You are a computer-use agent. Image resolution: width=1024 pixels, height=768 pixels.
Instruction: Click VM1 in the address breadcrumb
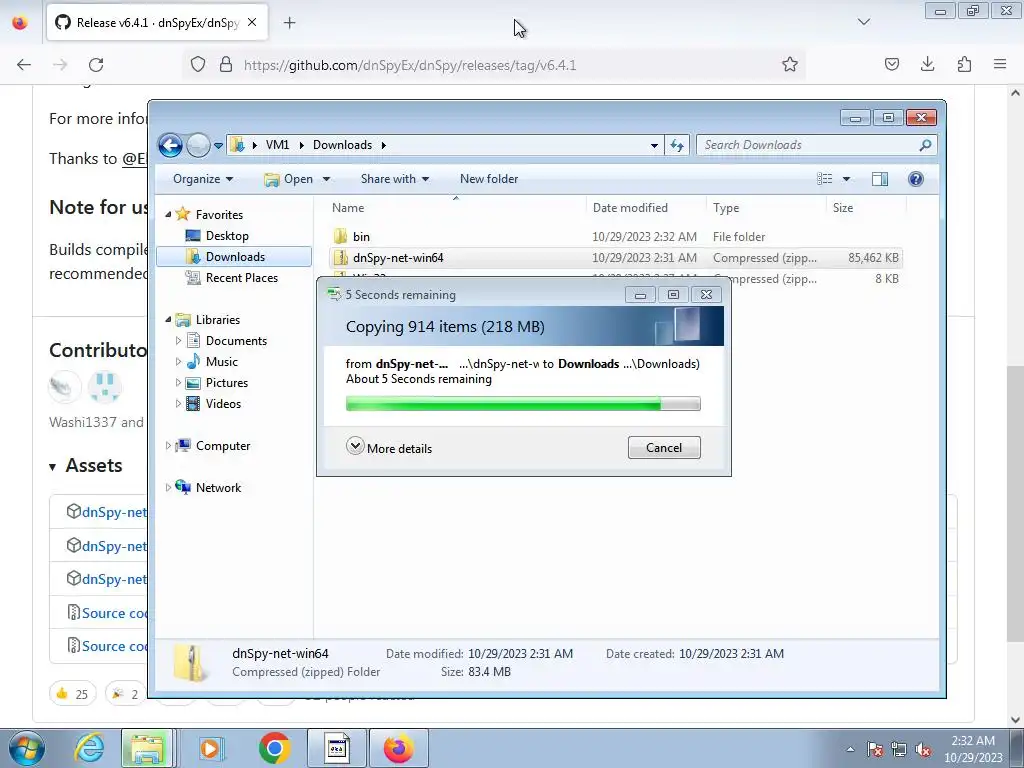[x=277, y=145]
